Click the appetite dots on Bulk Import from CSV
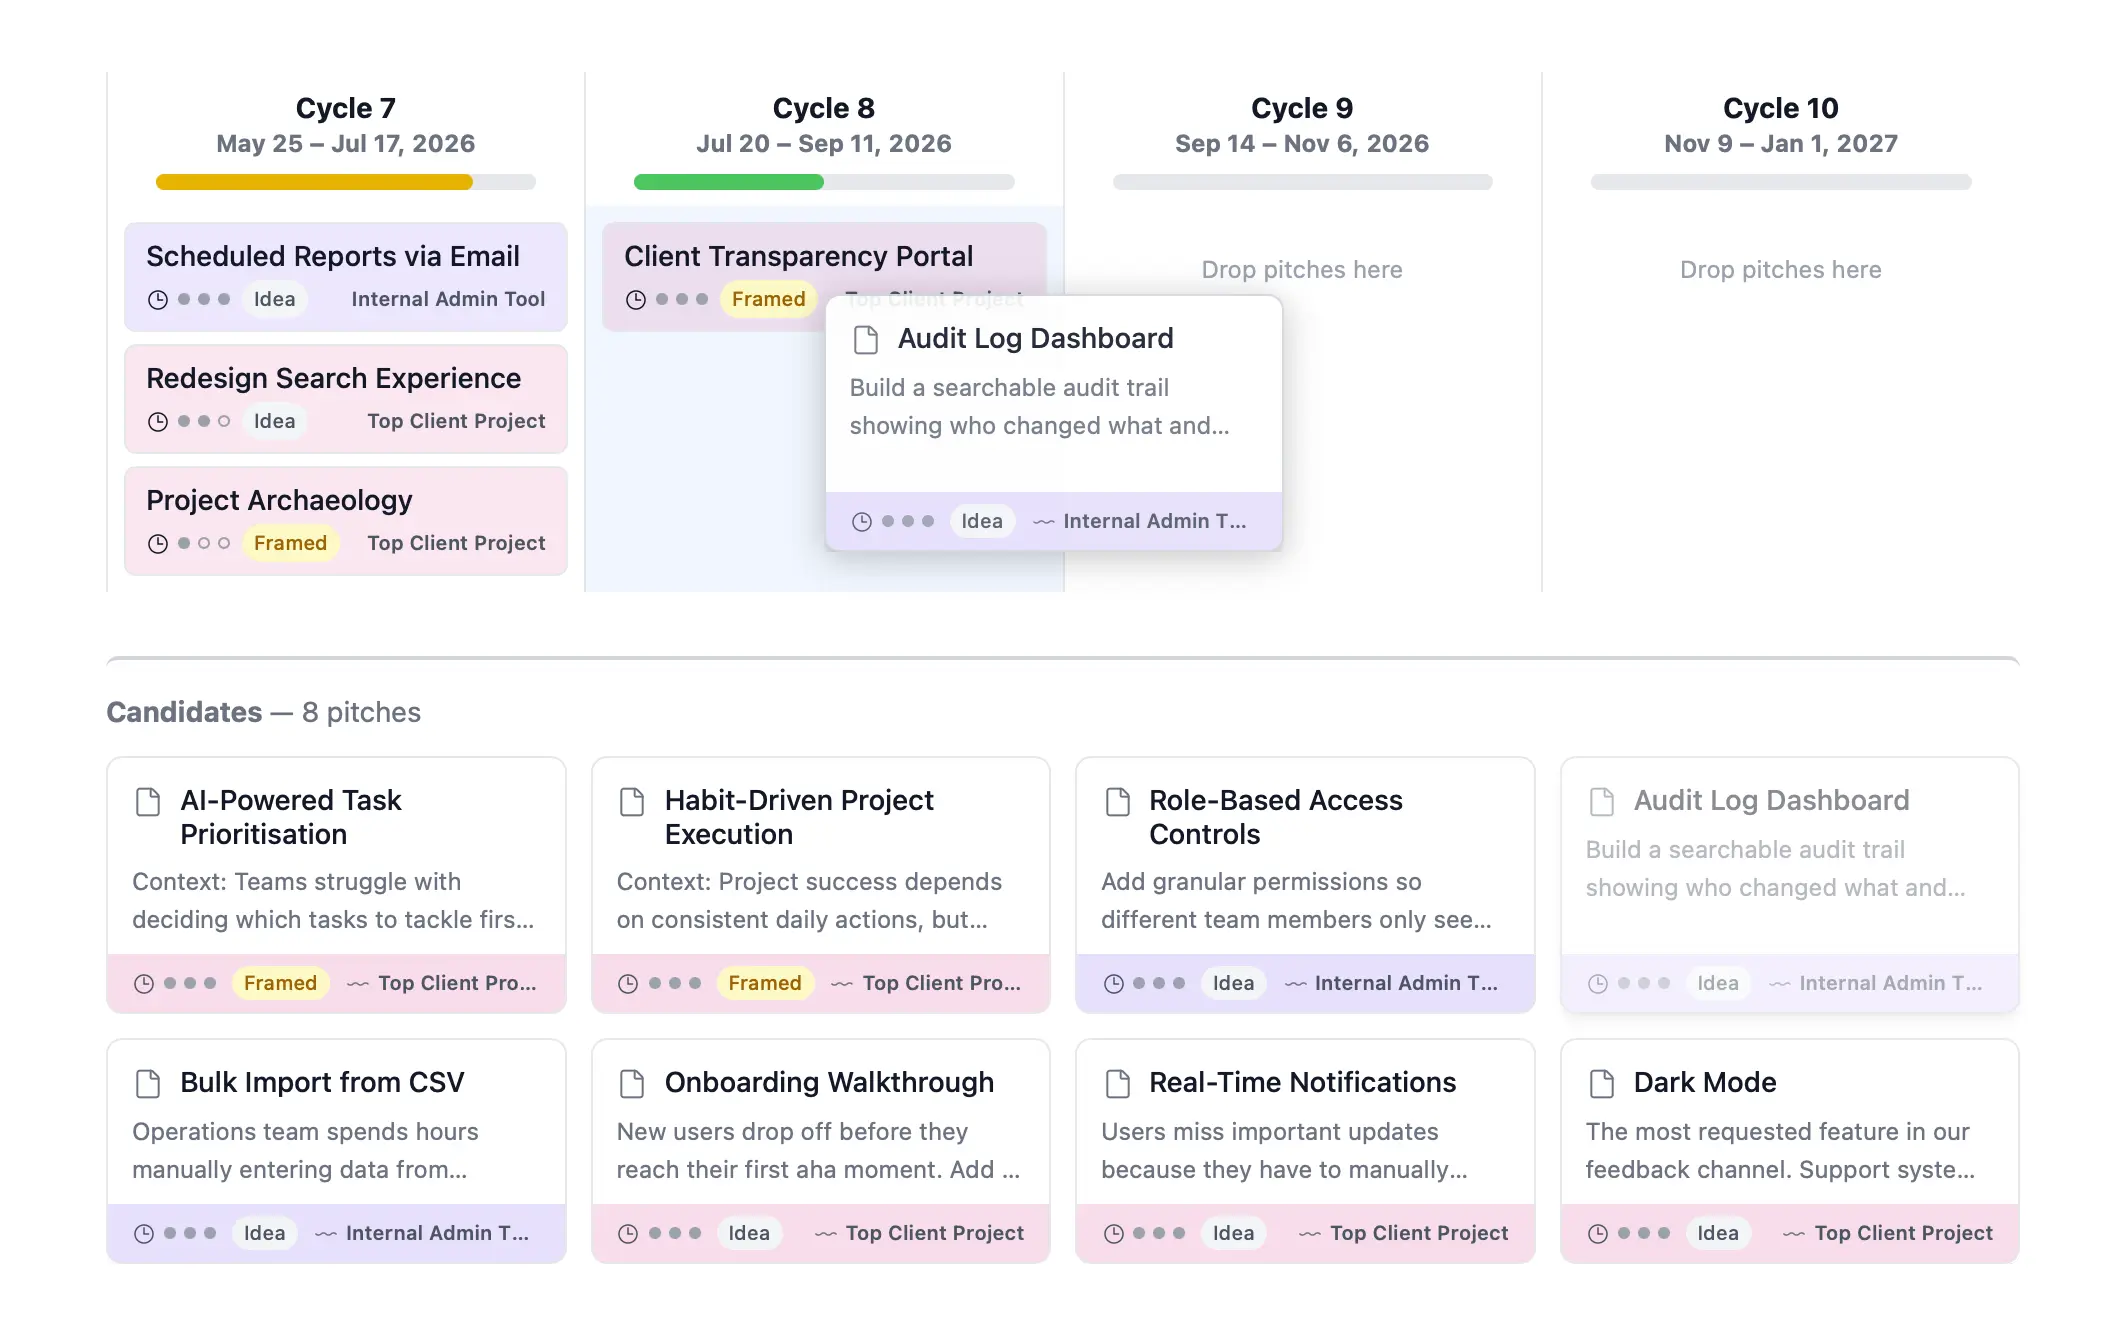 190,1234
